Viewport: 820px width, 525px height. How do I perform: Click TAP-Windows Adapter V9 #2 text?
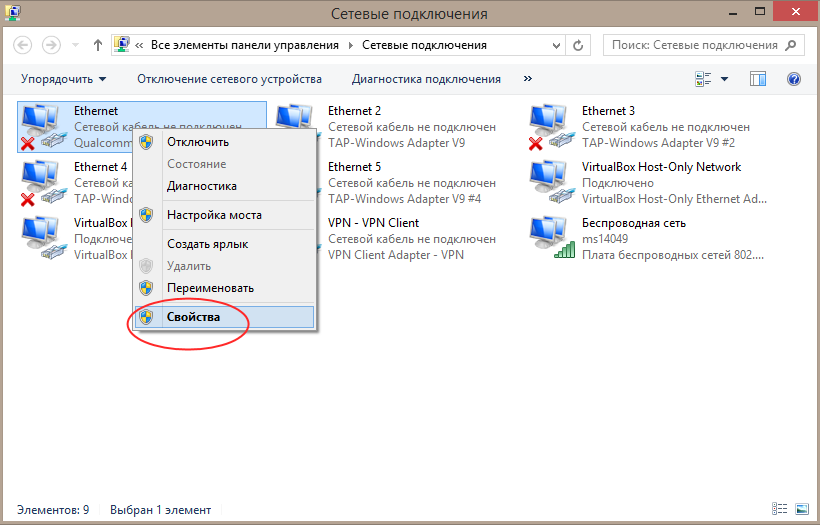tap(658, 143)
